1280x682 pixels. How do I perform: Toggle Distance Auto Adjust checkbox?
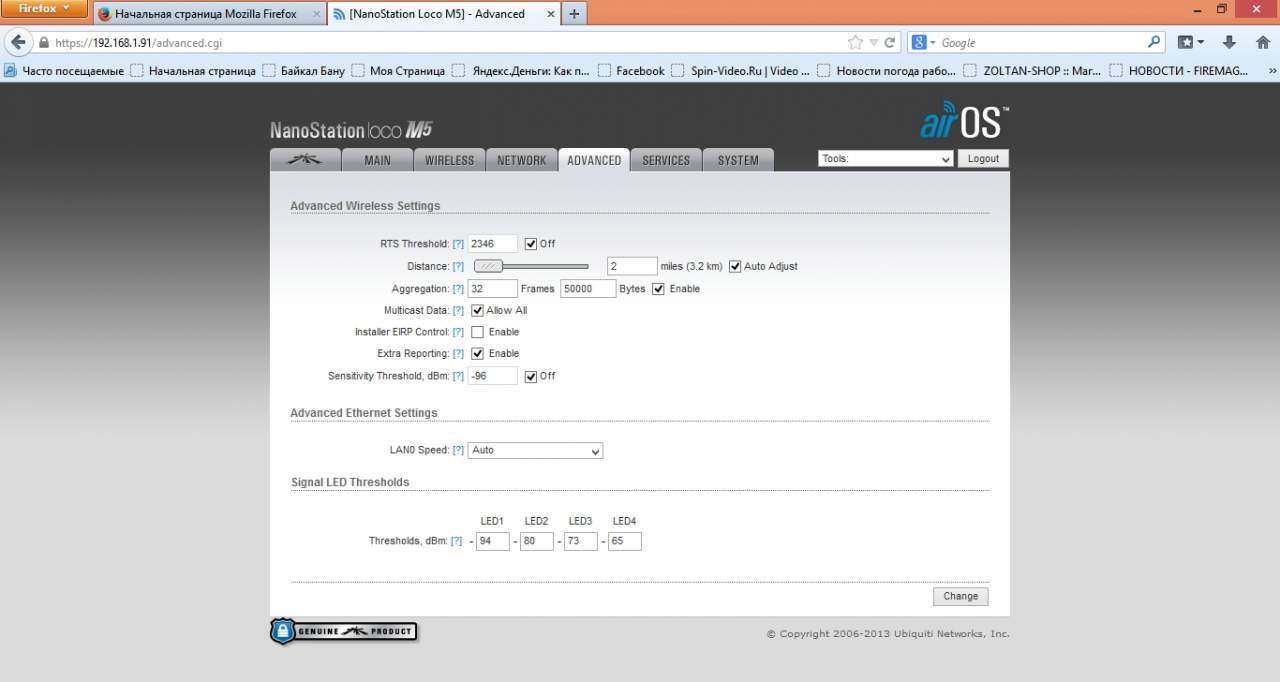pyautogui.click(x=735, y=266)
